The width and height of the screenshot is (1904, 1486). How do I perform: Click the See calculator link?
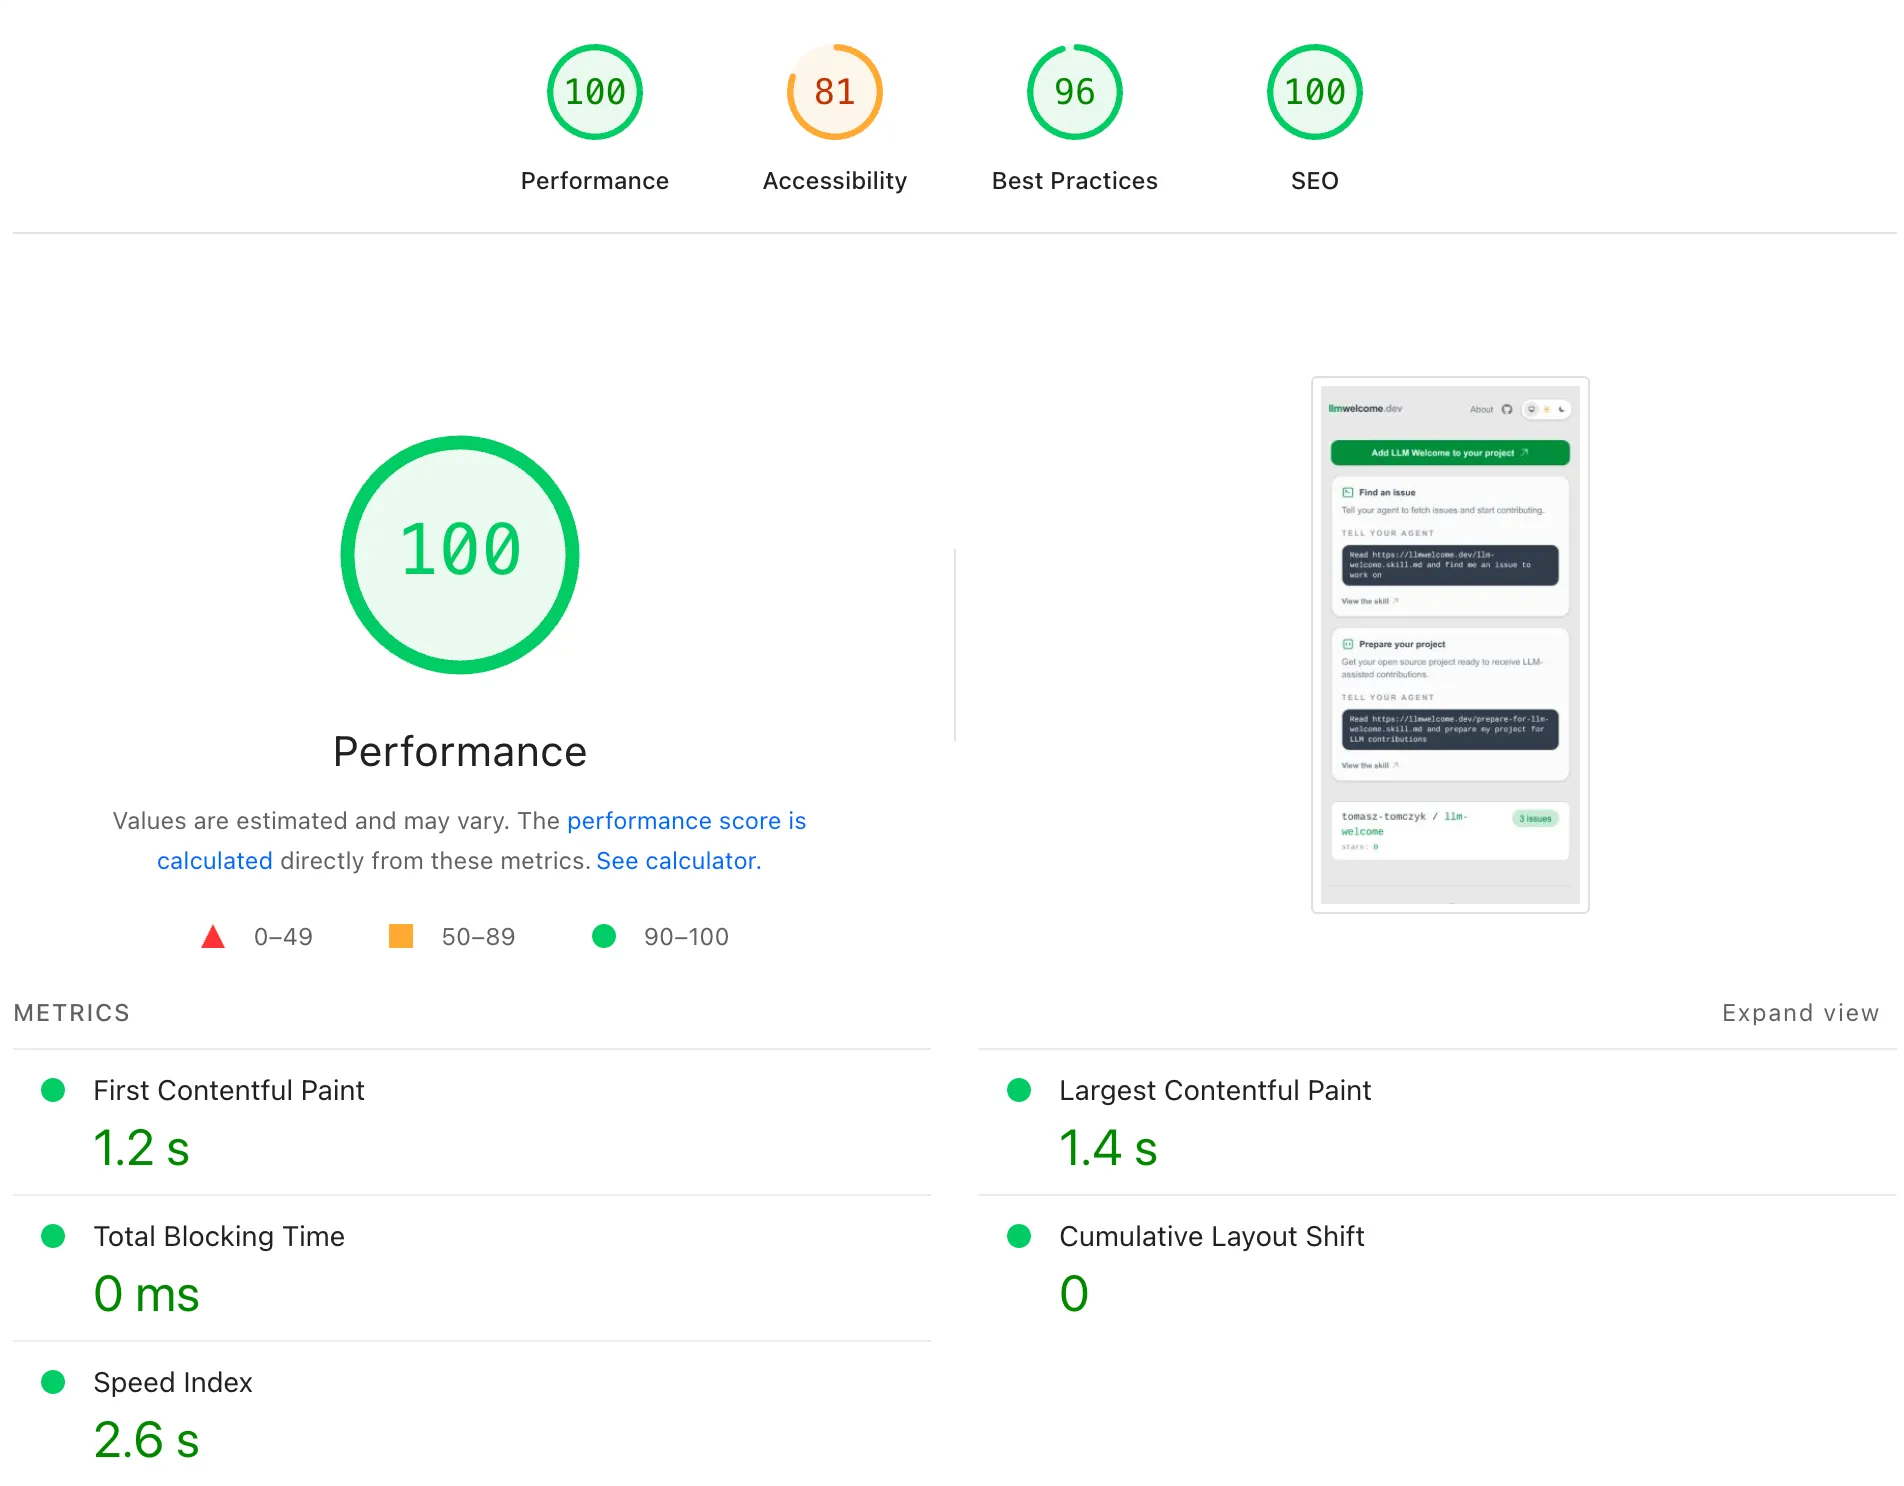(x=678, y=860)
